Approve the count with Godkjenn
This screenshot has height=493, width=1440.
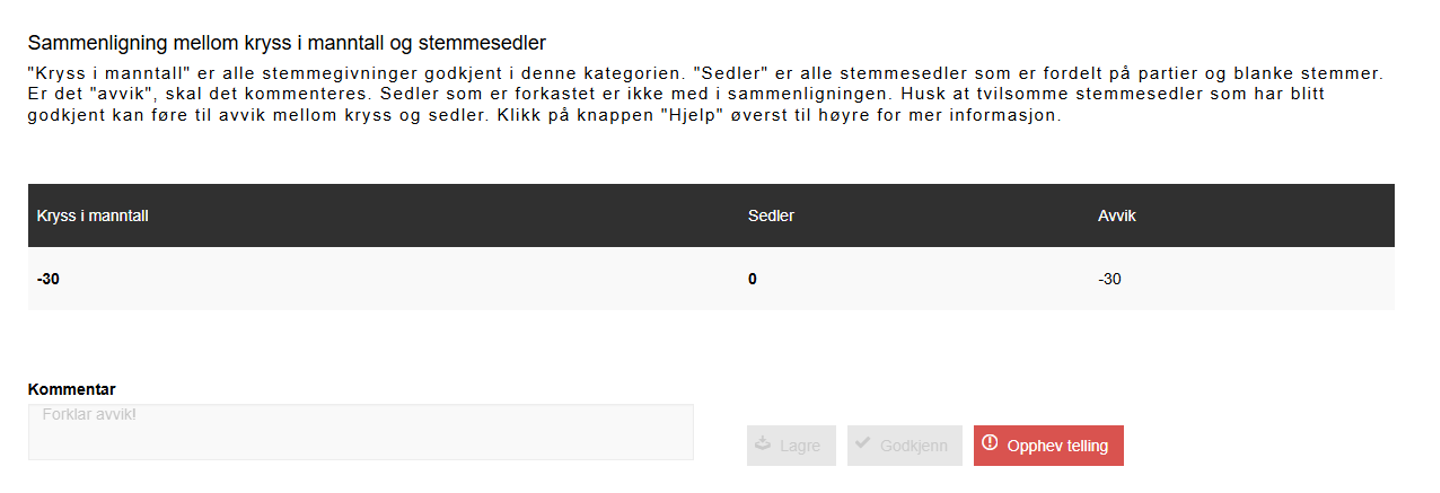tap(905, 446)
